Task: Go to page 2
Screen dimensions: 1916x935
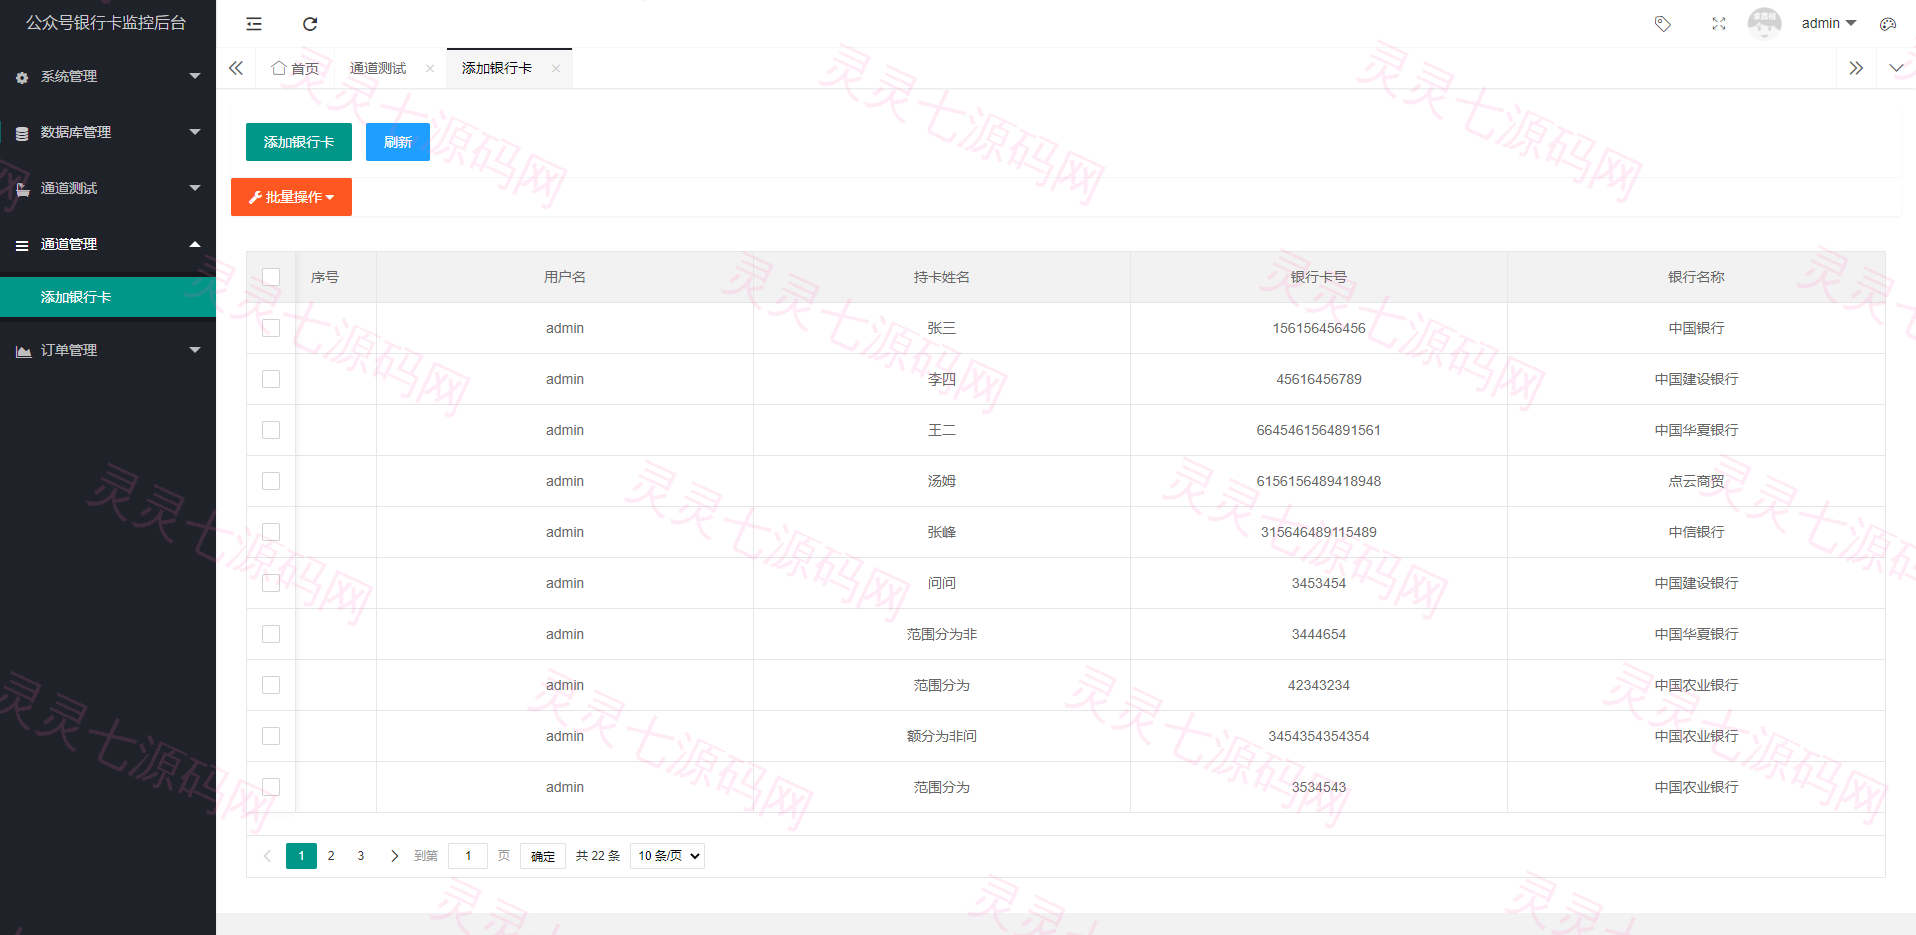Action: tap(331, 856)
